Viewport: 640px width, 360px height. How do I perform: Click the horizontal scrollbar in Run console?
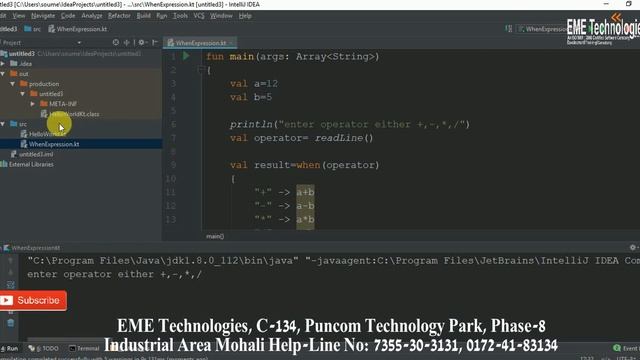pos(65,340)
